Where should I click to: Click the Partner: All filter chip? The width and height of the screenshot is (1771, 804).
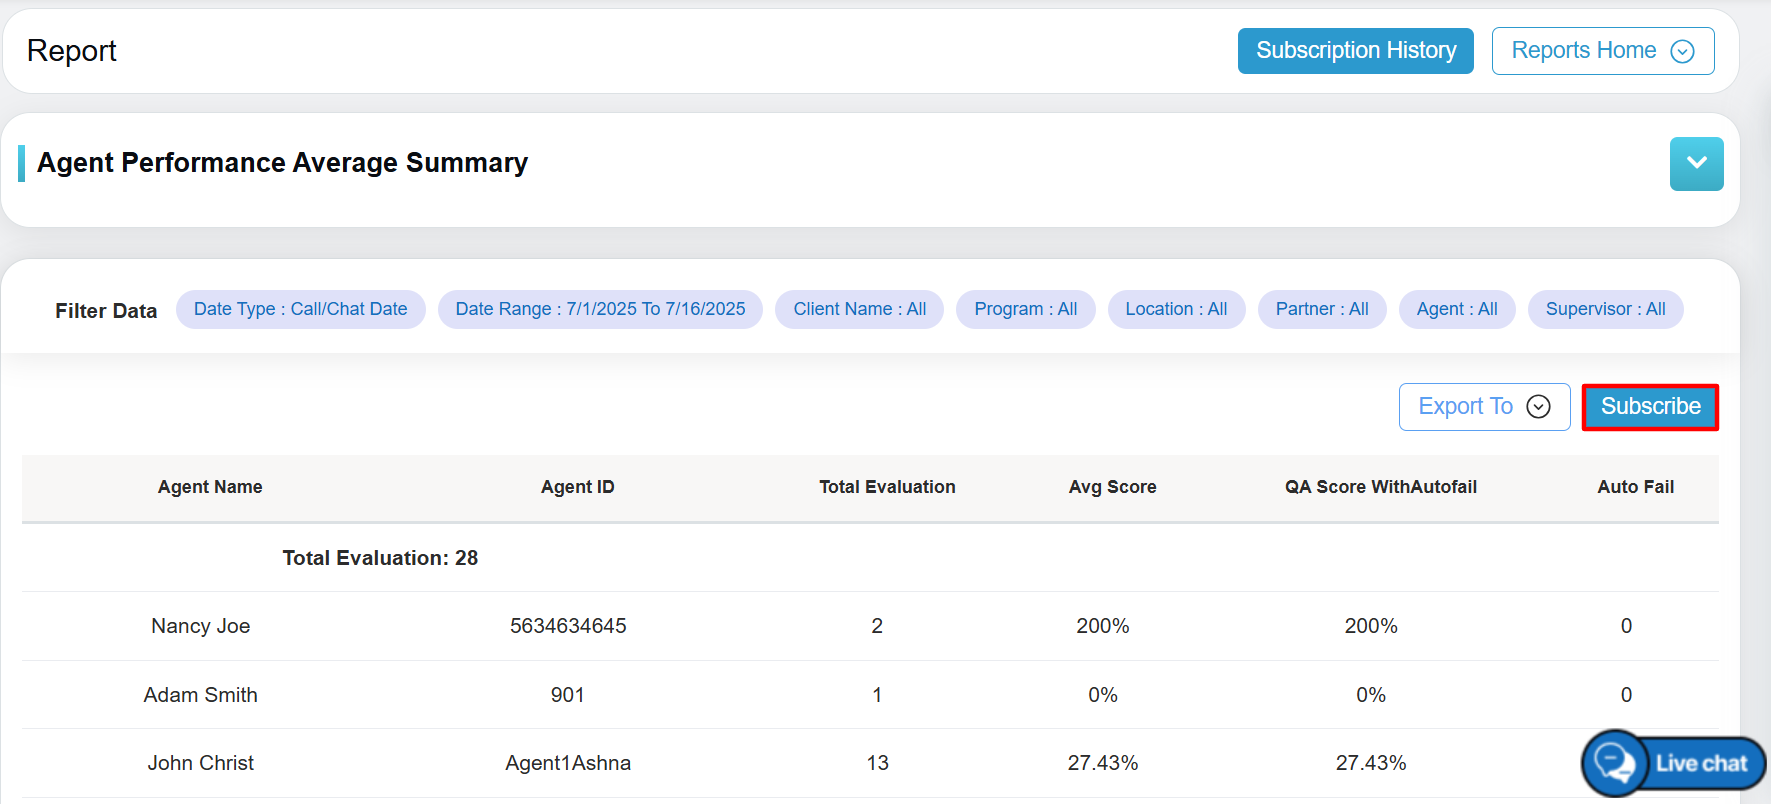(x=1321, y=310)
